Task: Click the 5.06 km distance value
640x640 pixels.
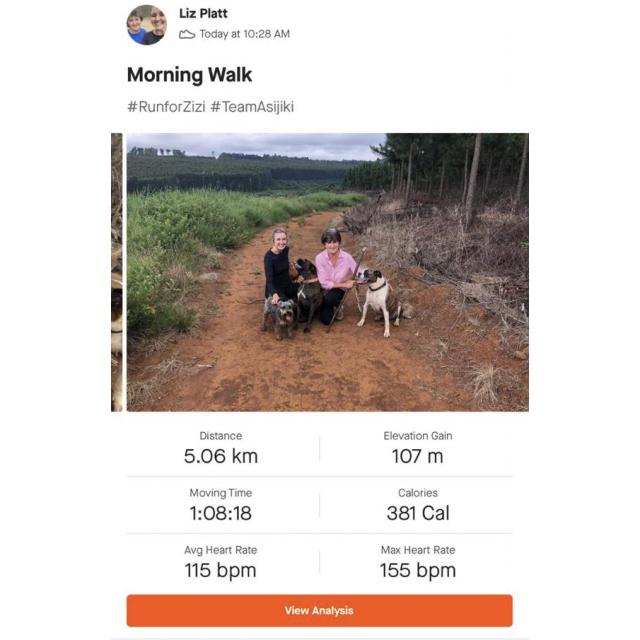Action: (x=221, y=456)
